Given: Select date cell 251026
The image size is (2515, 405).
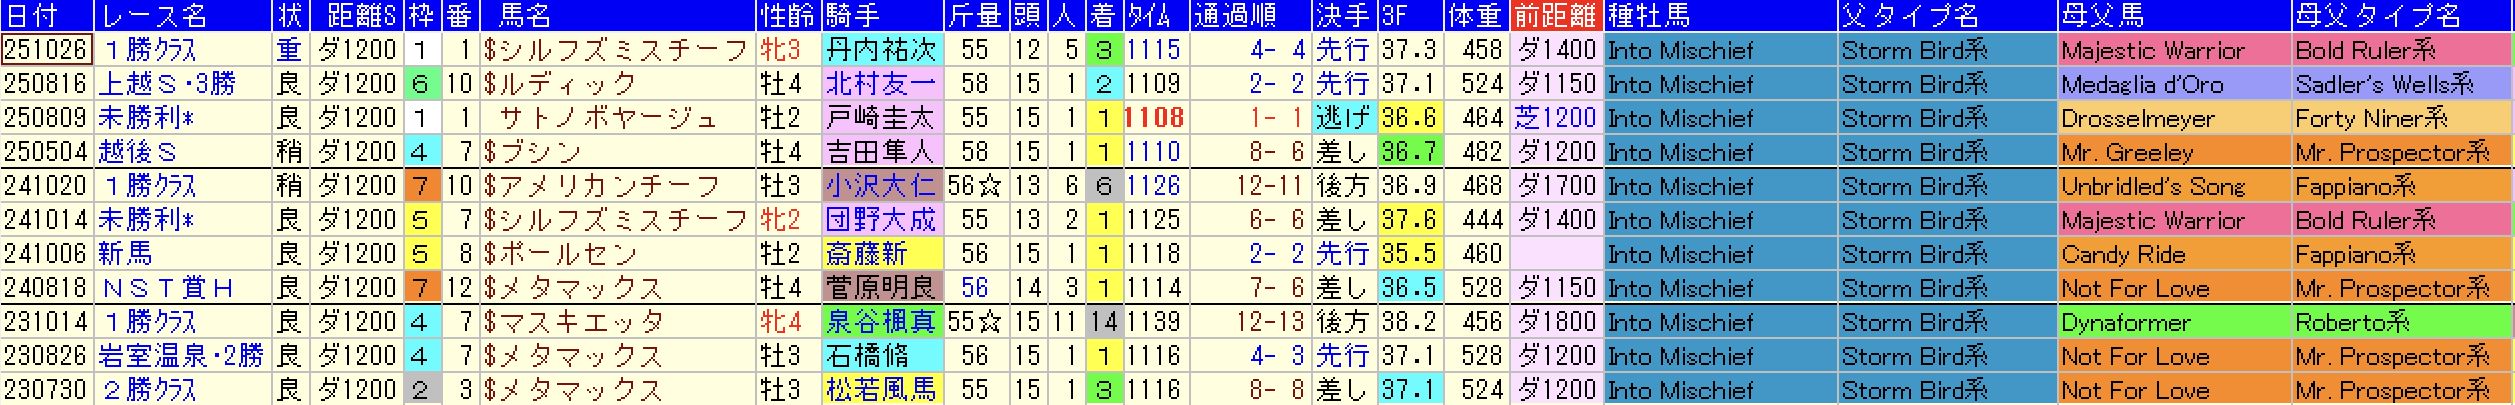Looking at the screenshot, I should point(46,49).
